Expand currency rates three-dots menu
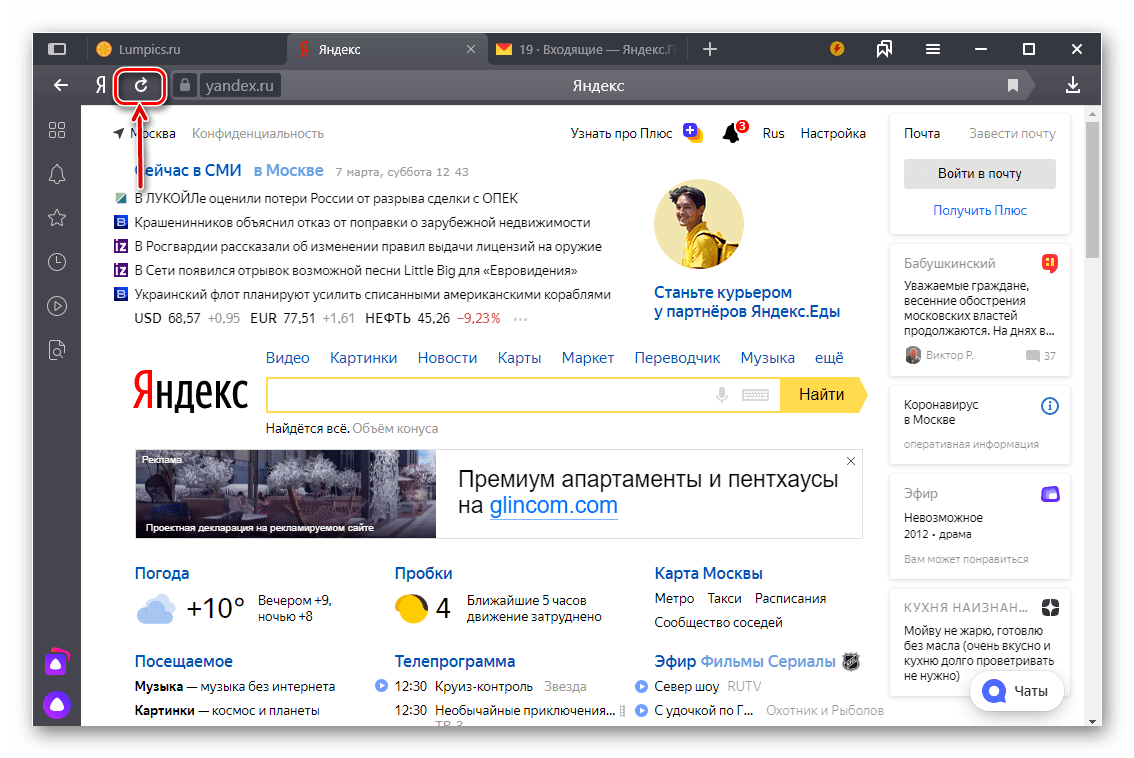Image resolution: width=1134 pixels, height=758 pixels. click(x=519, y=319)
